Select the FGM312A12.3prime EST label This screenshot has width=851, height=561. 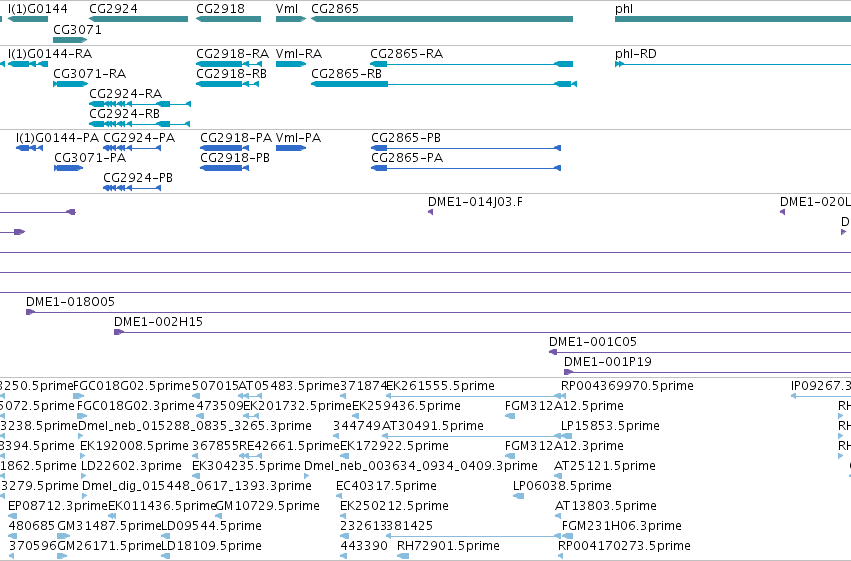click(x=564, y=446)
